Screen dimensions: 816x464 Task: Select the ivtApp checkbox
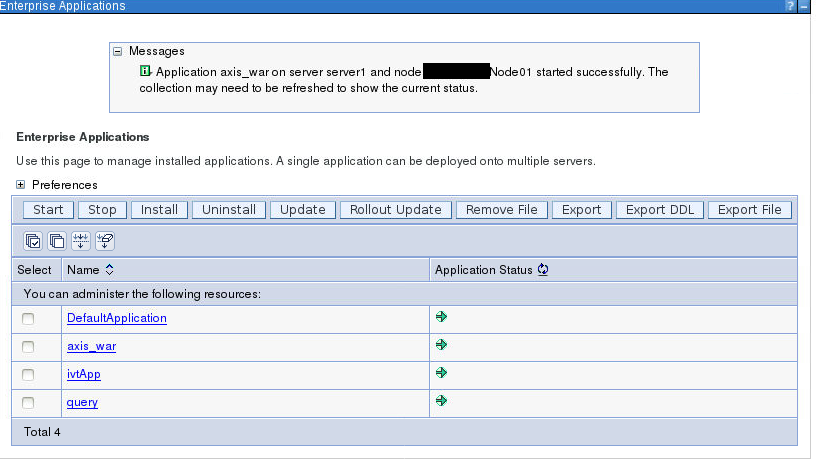pos(28,375)
